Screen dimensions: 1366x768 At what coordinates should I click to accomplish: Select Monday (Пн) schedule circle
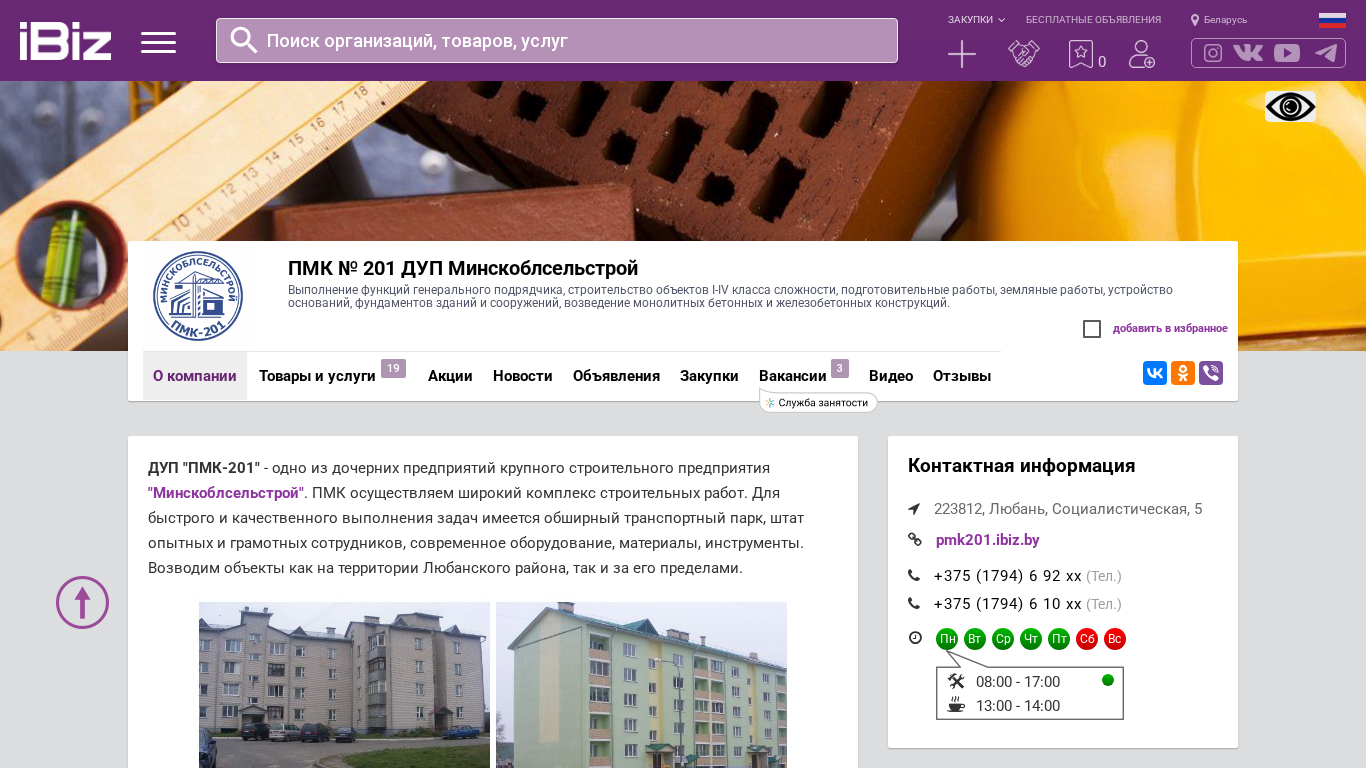[x=947, y=639]
